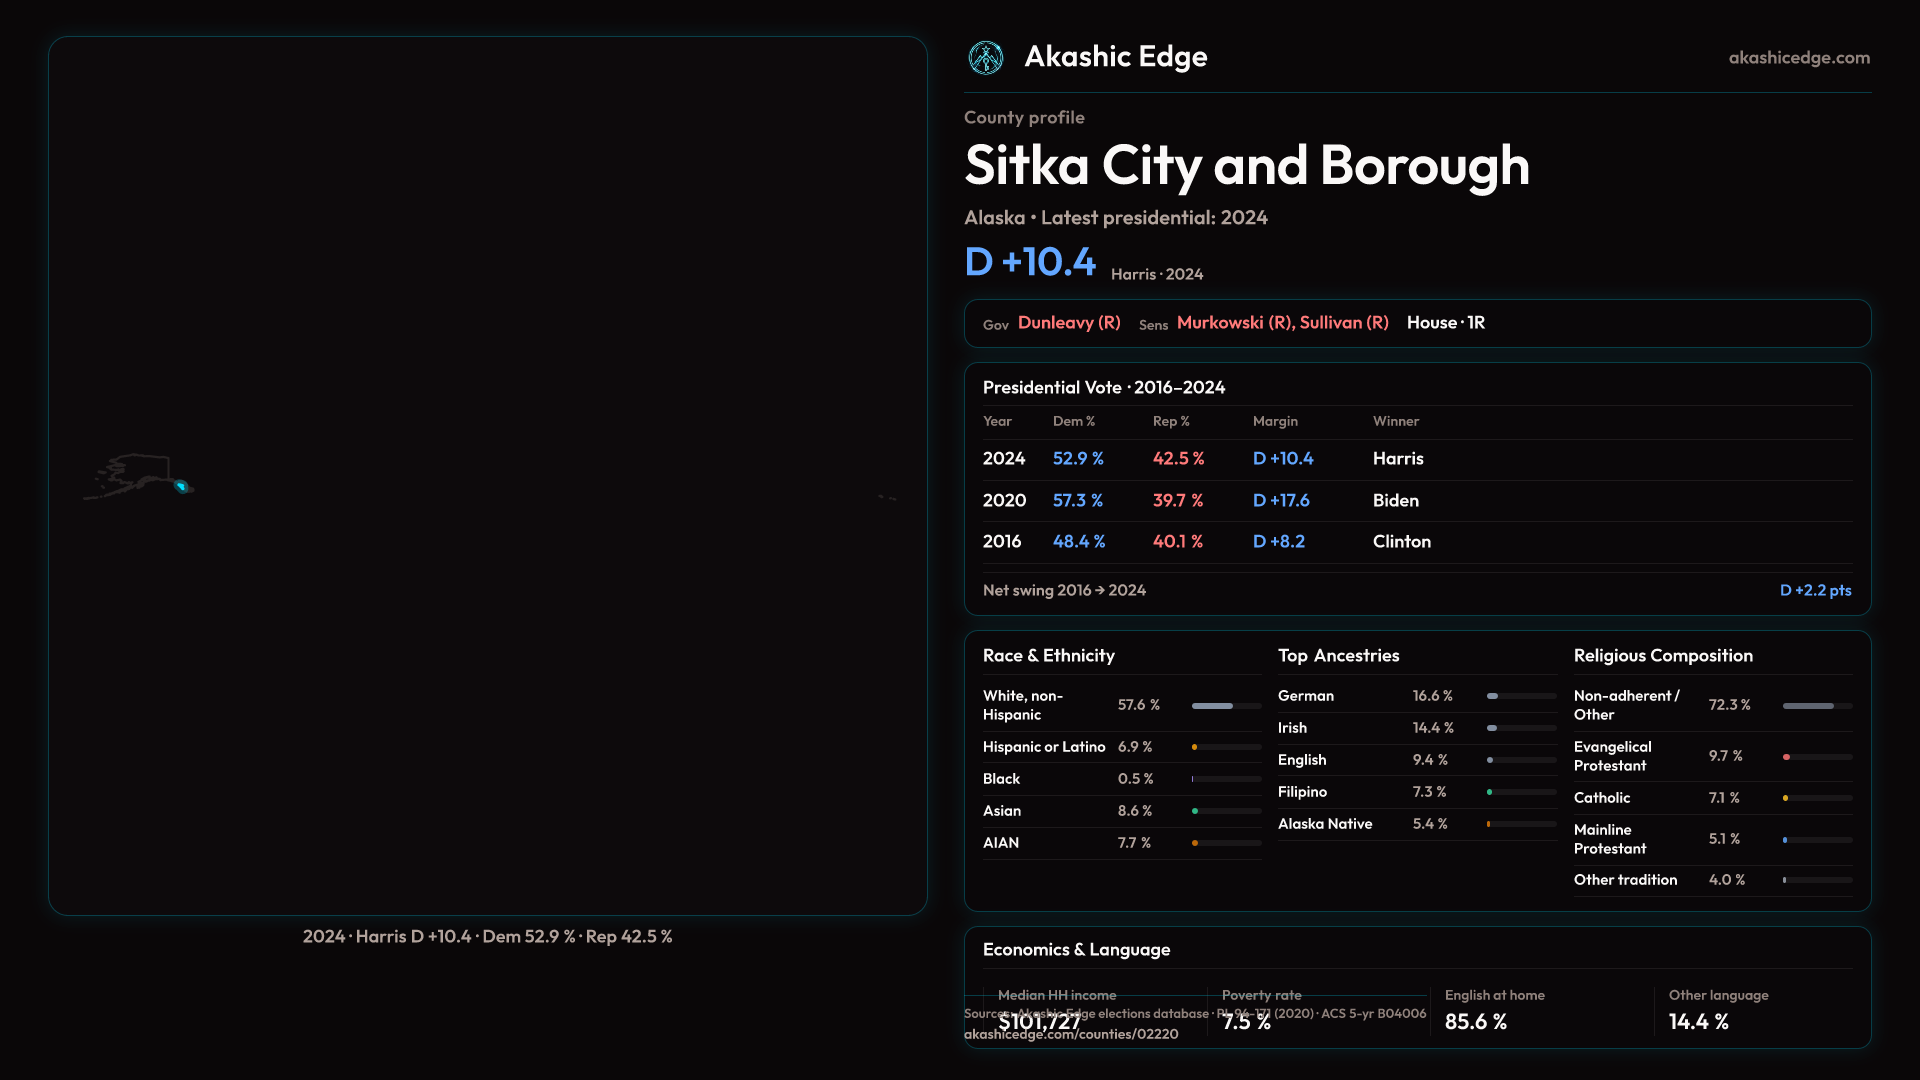Click the highlighted Sitka marker on the map

coord(181,487)
